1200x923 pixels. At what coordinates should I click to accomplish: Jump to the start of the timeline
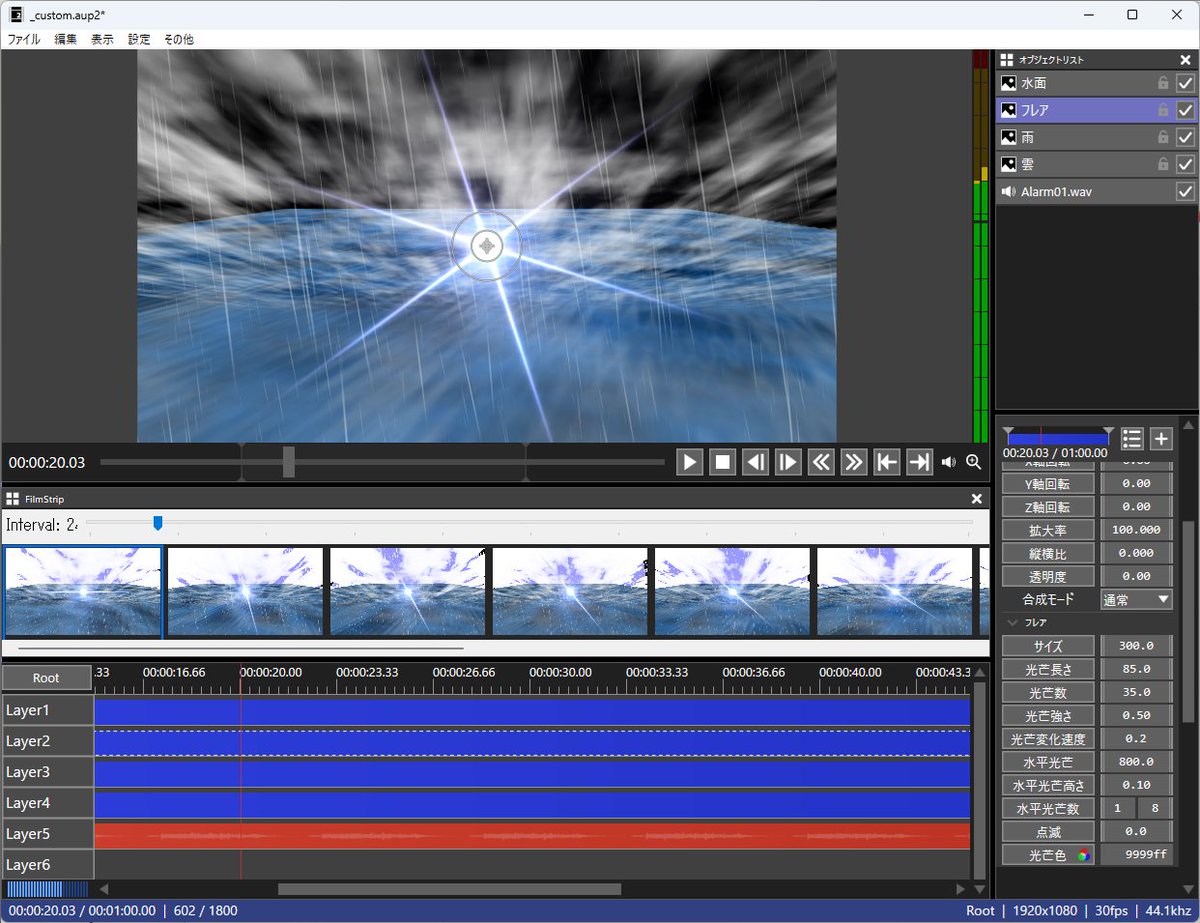(x=886, y=462)
